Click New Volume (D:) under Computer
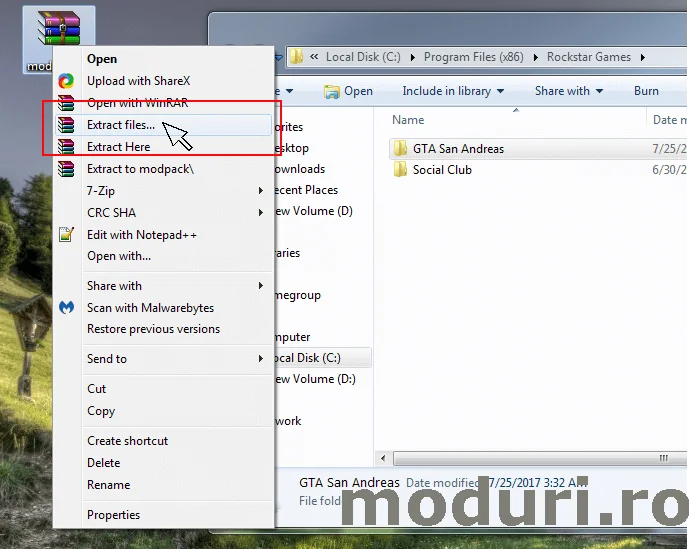This screenshot has width=689, height=549. (x=315, y=379)
